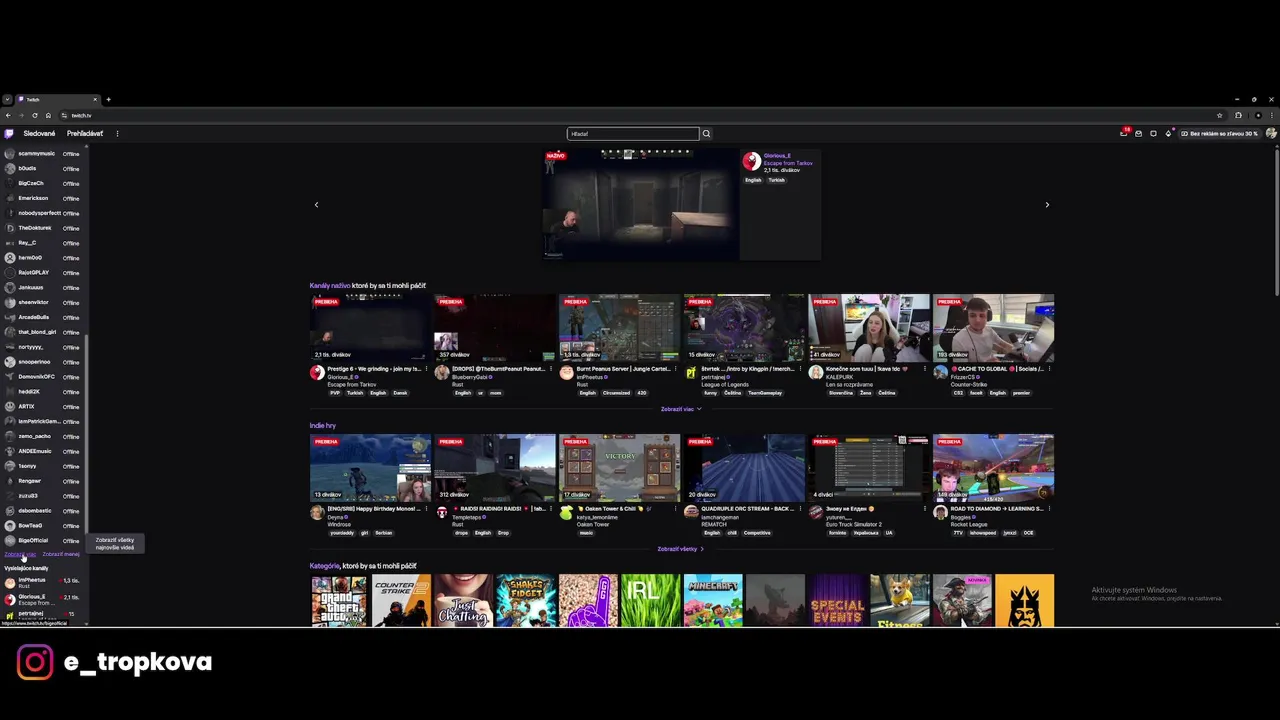This screenshot has width=1280, height=720.
Task: Open the Kategórie heading link
Action: (324, 566)
